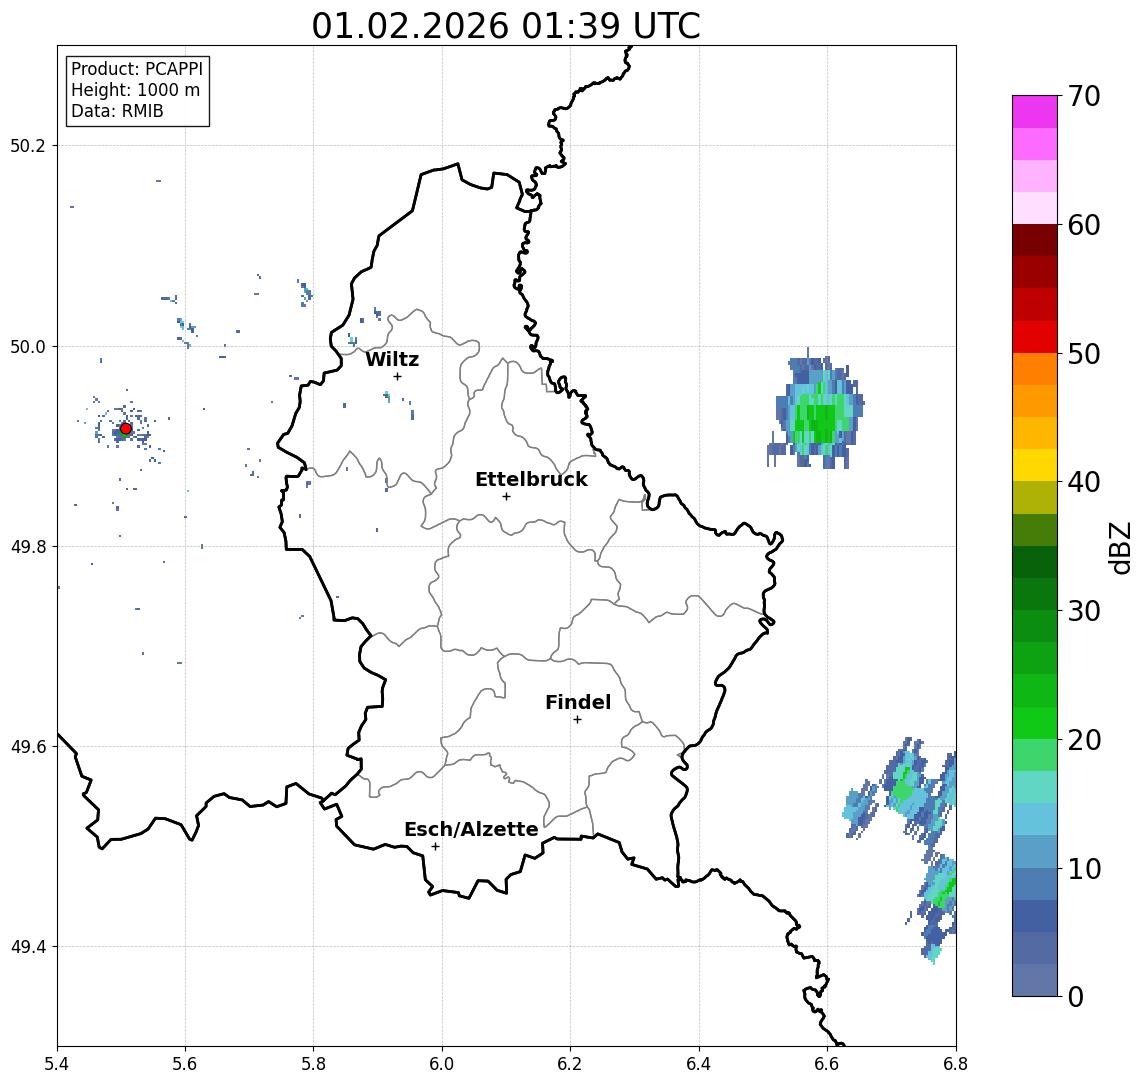Click the longitude label 5.8
Viewport: 1145px width, 1084px height.
(313, 1064)
